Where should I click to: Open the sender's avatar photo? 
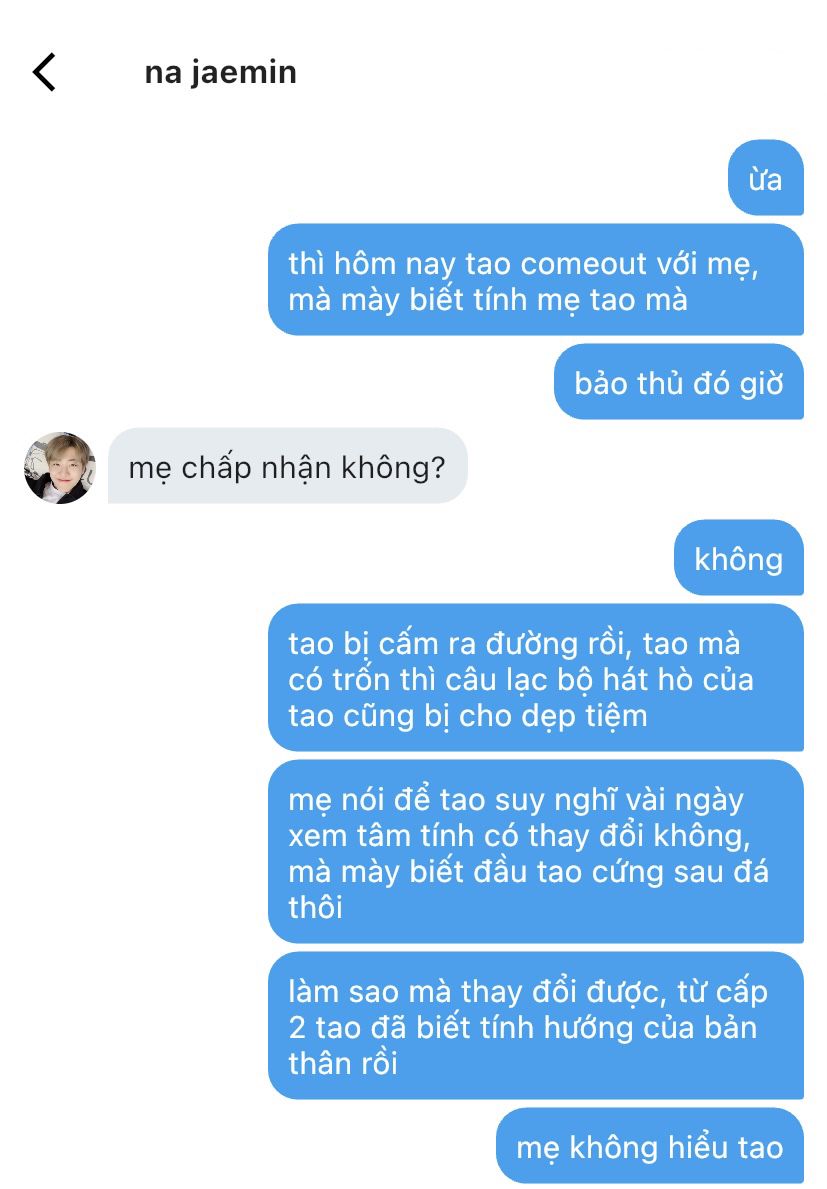pyautogui.click(x=60, y=468)
